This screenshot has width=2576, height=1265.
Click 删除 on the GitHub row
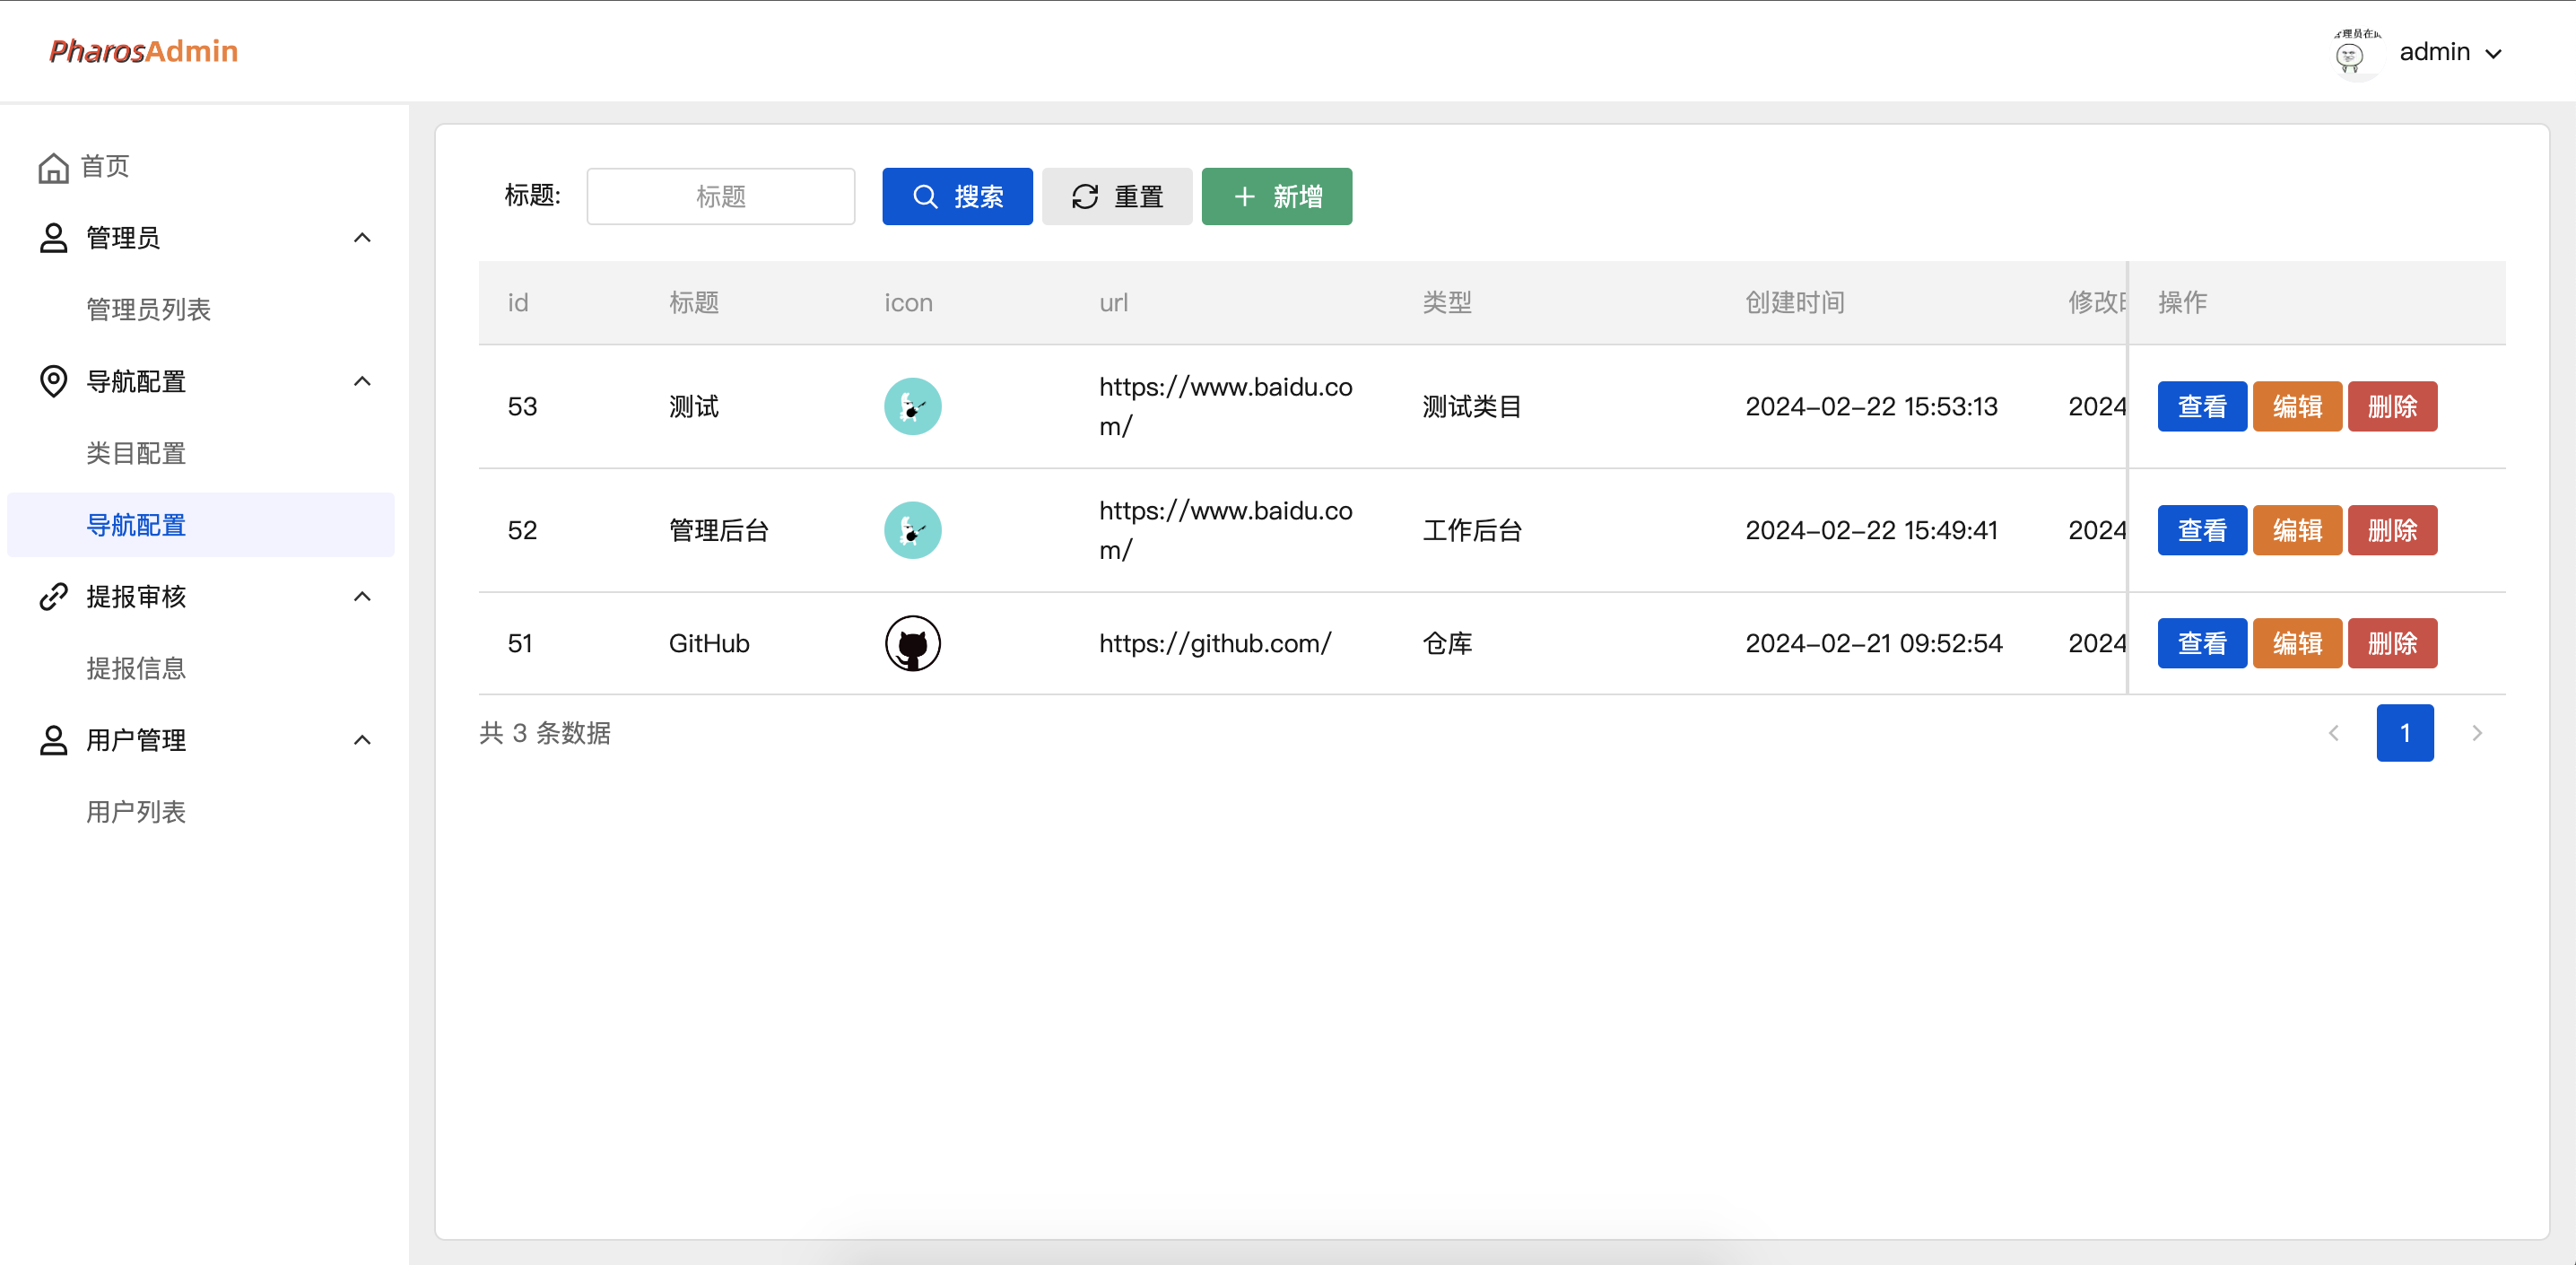click(x=2391, y=643)
